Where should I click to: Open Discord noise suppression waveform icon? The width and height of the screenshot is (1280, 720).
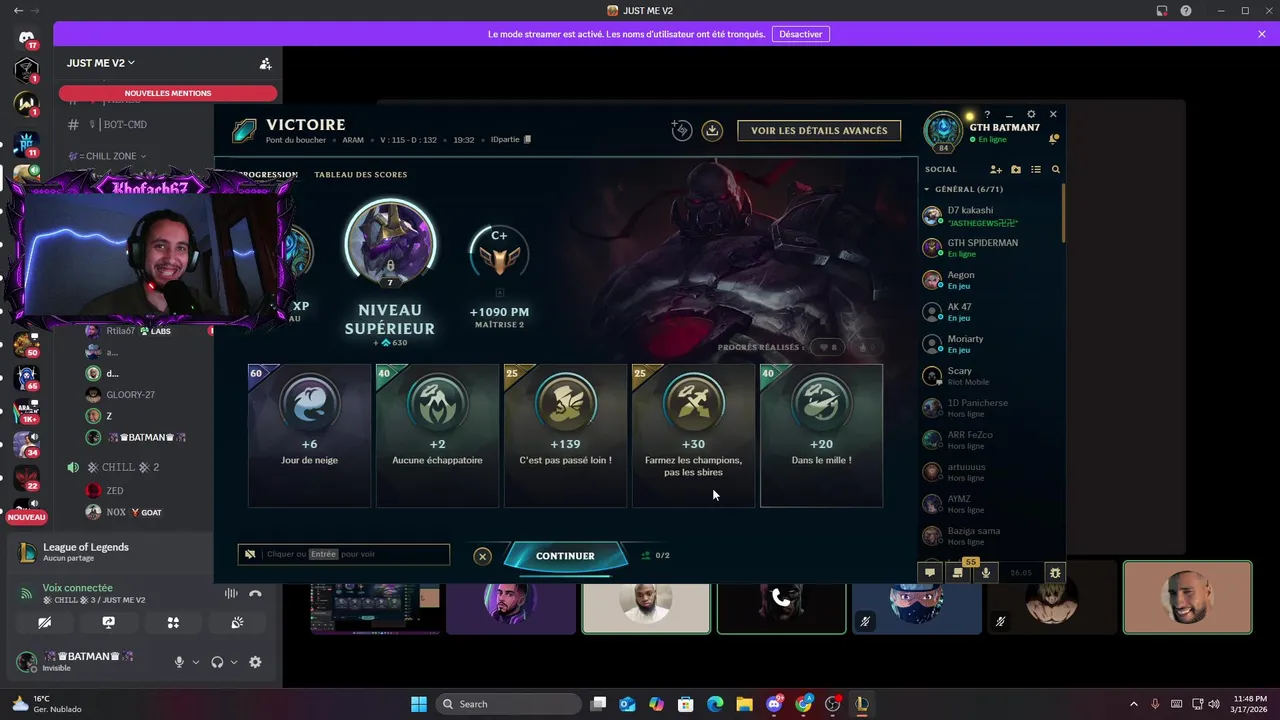click(231, 594)
